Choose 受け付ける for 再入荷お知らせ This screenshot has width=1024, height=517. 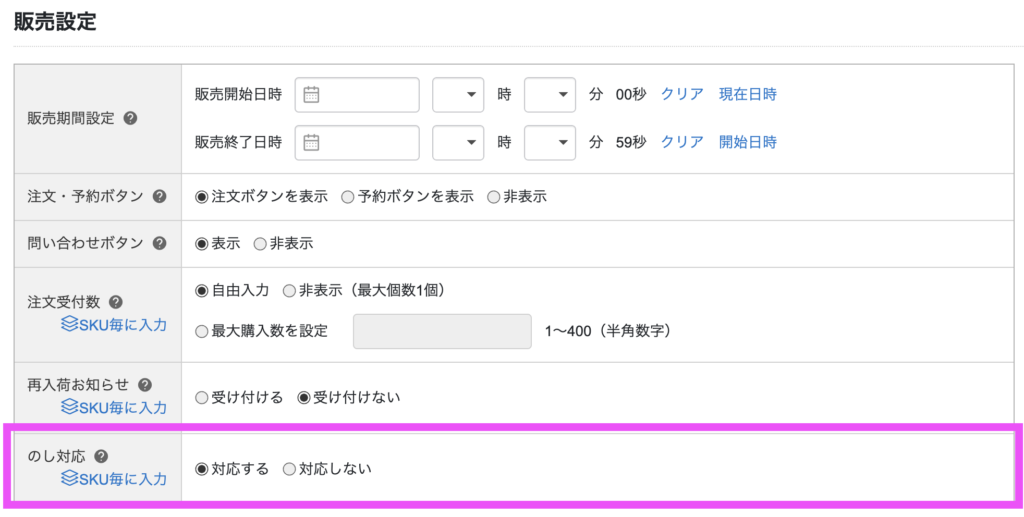202,398
